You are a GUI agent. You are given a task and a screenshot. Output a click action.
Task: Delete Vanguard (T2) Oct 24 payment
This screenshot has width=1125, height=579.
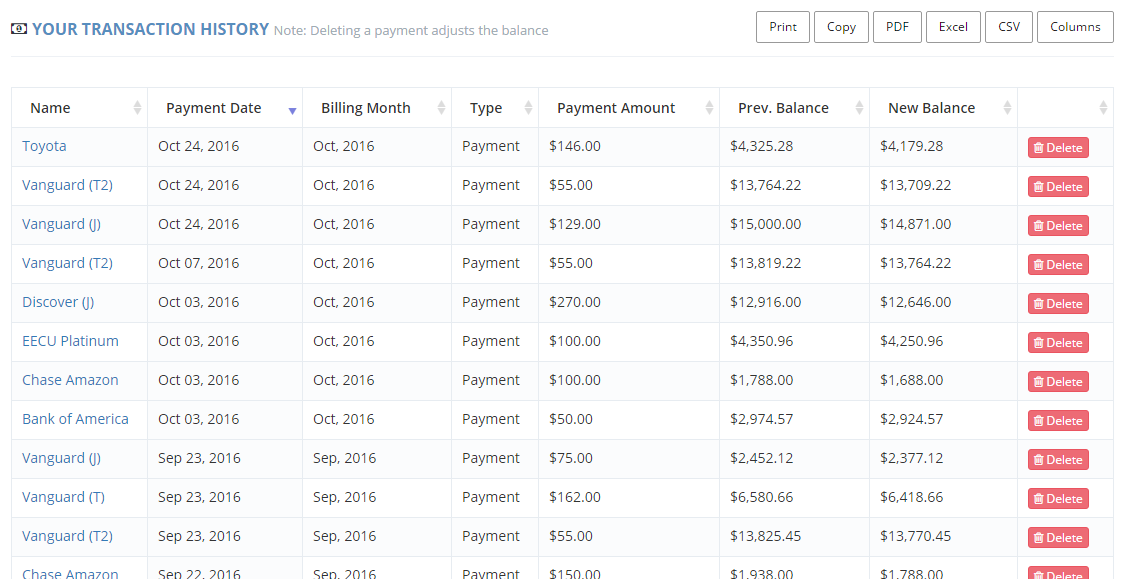(1058, 187)
